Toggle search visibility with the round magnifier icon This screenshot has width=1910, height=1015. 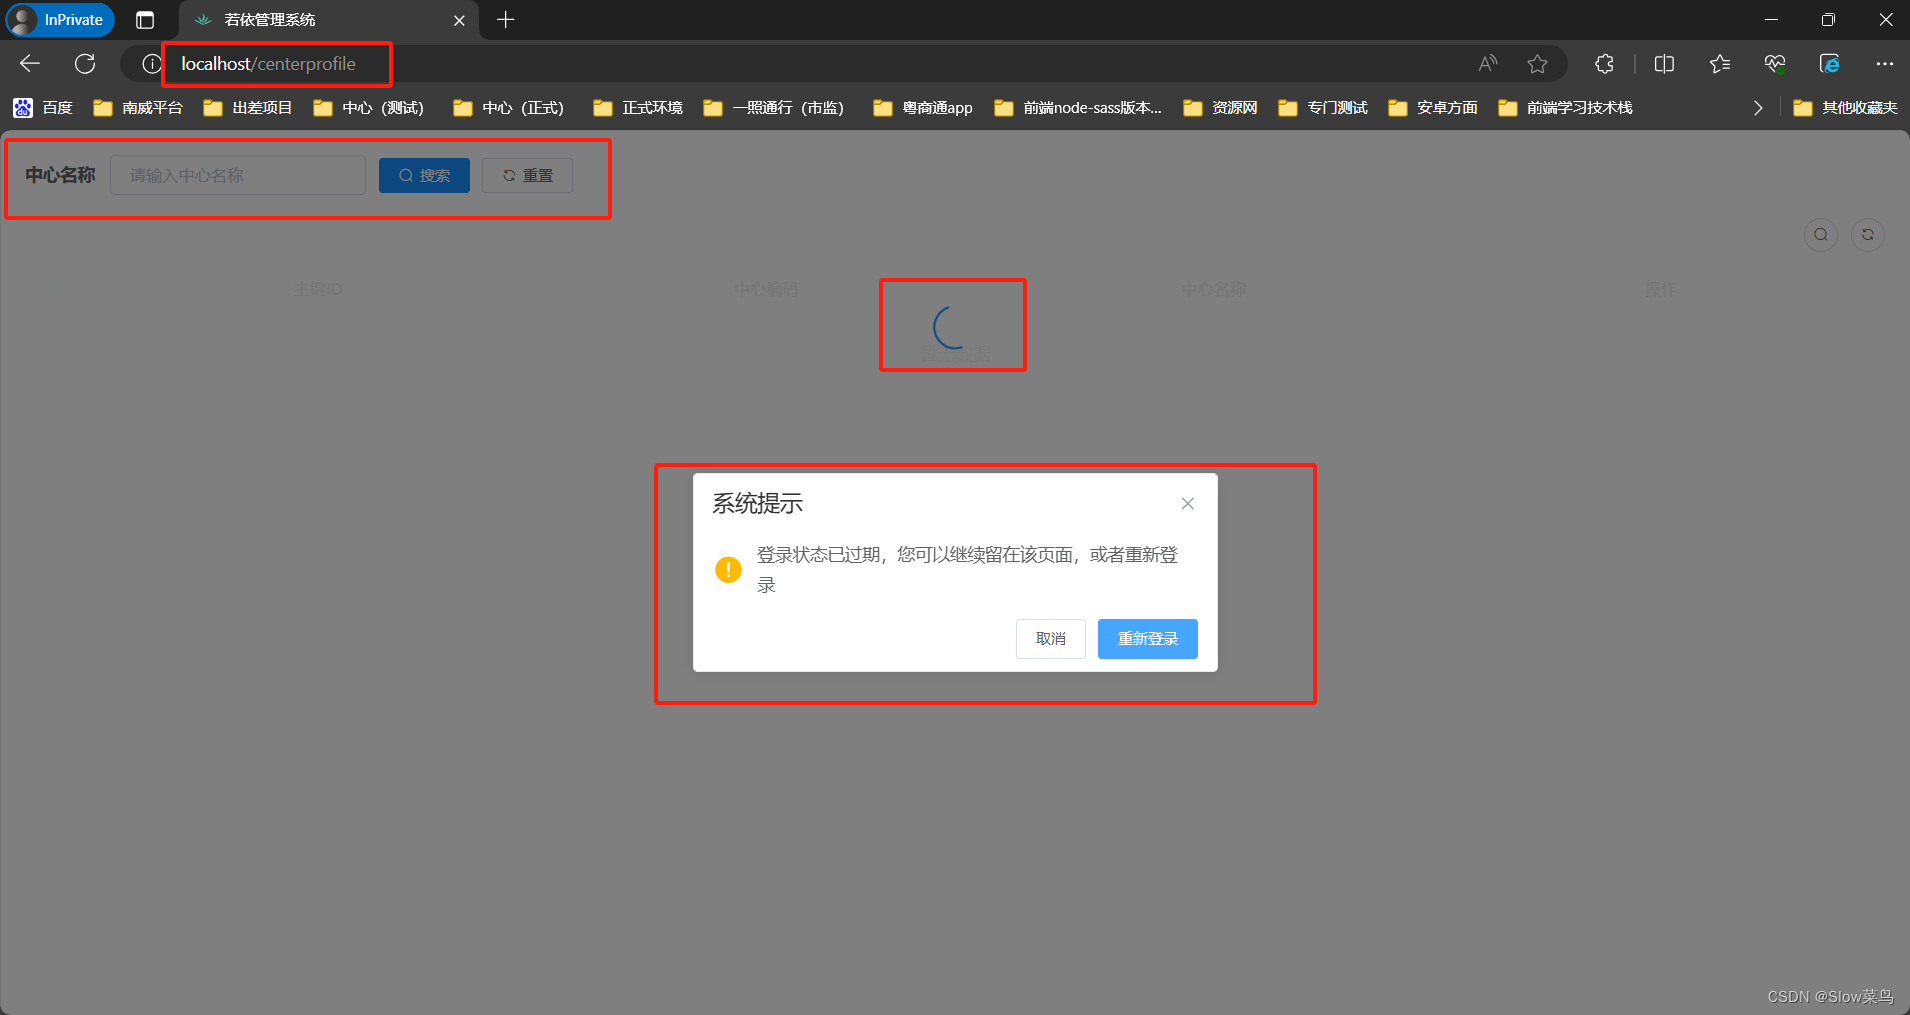[x=1820, y=235]
